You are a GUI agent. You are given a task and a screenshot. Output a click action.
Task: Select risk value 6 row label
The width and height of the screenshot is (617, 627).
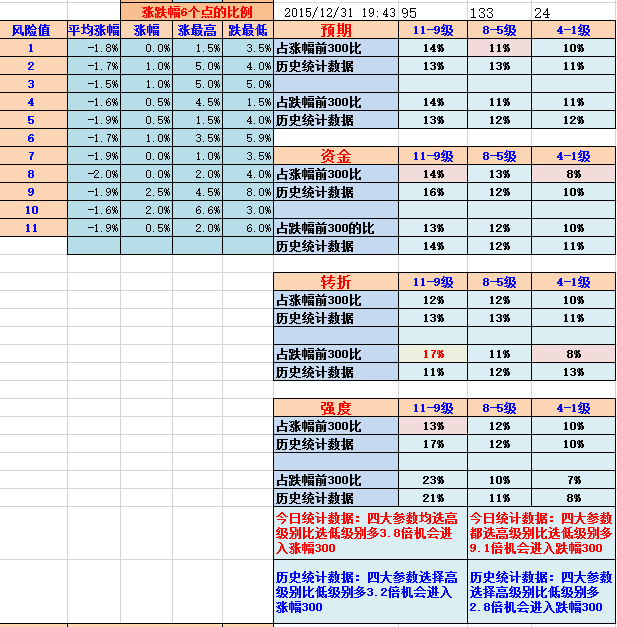[33, 138]
